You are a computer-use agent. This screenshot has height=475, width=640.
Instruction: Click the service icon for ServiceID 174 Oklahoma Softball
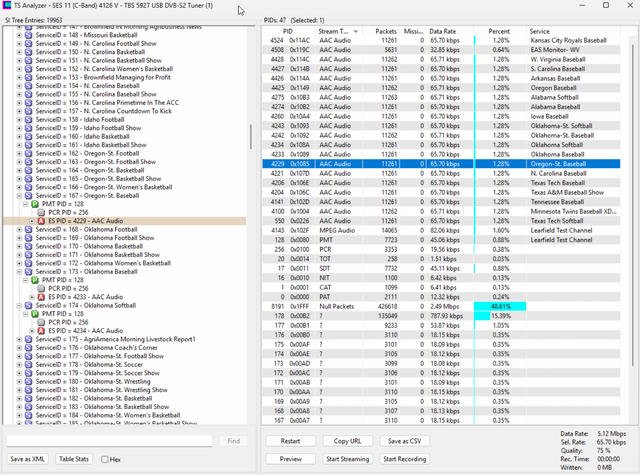(x=29, y=305)
